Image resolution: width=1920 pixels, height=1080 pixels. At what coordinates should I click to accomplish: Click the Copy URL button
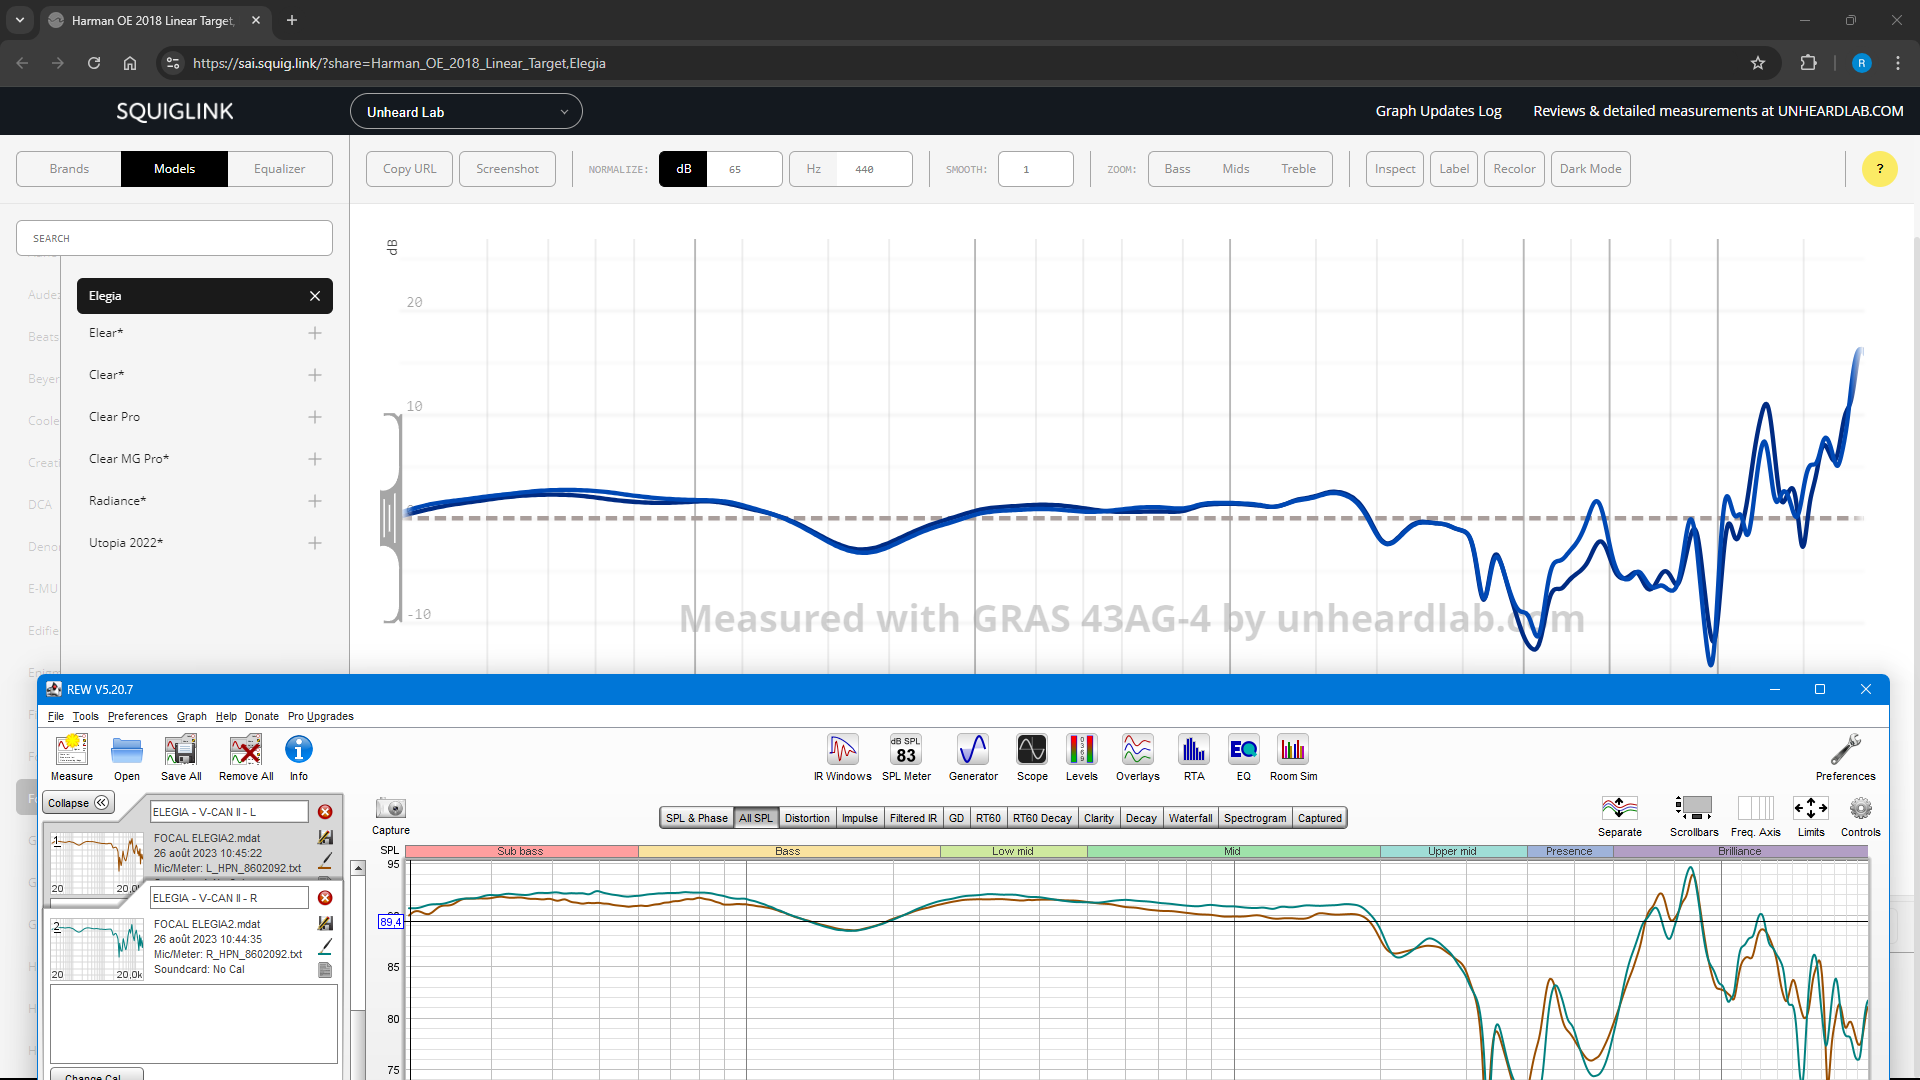point(409,169)
